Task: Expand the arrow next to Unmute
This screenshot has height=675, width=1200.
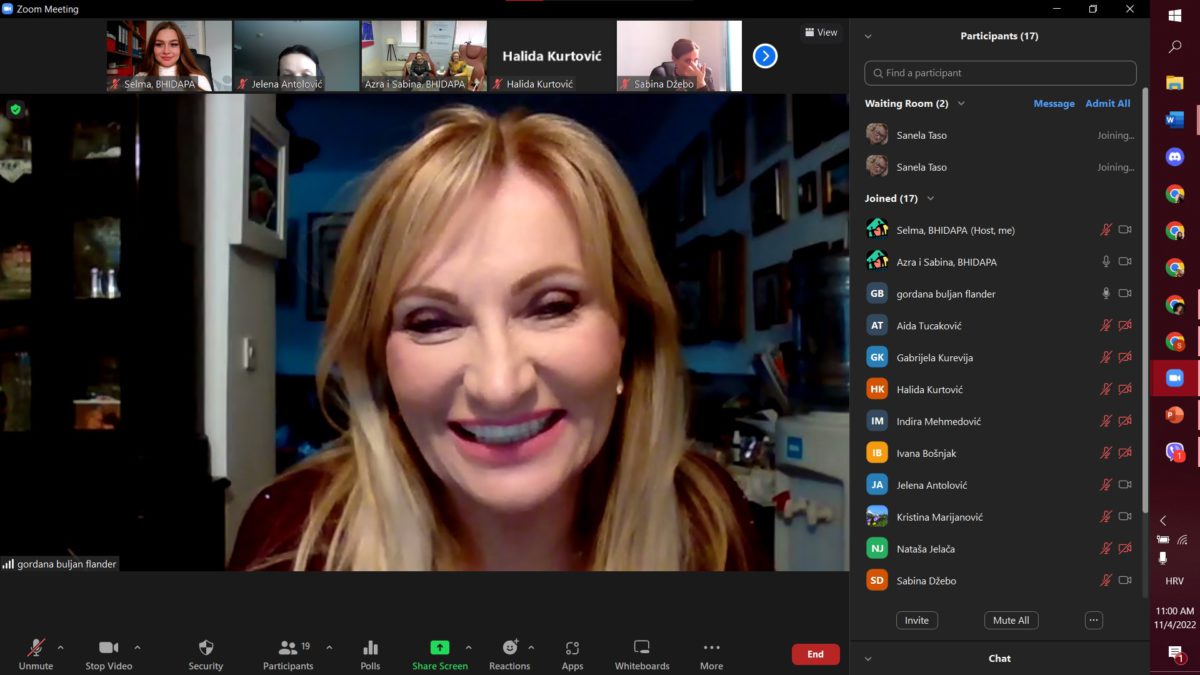Action: coord(60,647)
